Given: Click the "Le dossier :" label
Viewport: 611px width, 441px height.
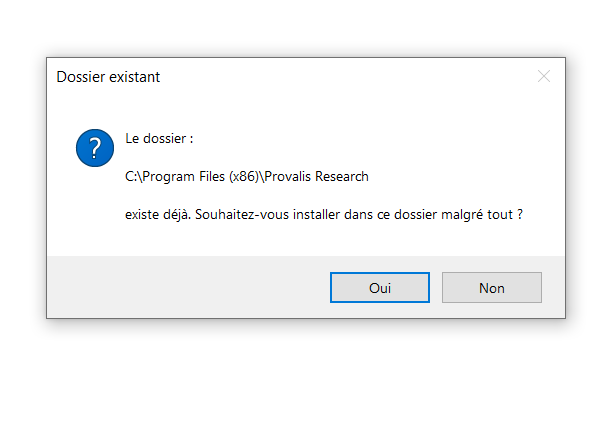Looking at the screenshot, I should coord(159,139).
